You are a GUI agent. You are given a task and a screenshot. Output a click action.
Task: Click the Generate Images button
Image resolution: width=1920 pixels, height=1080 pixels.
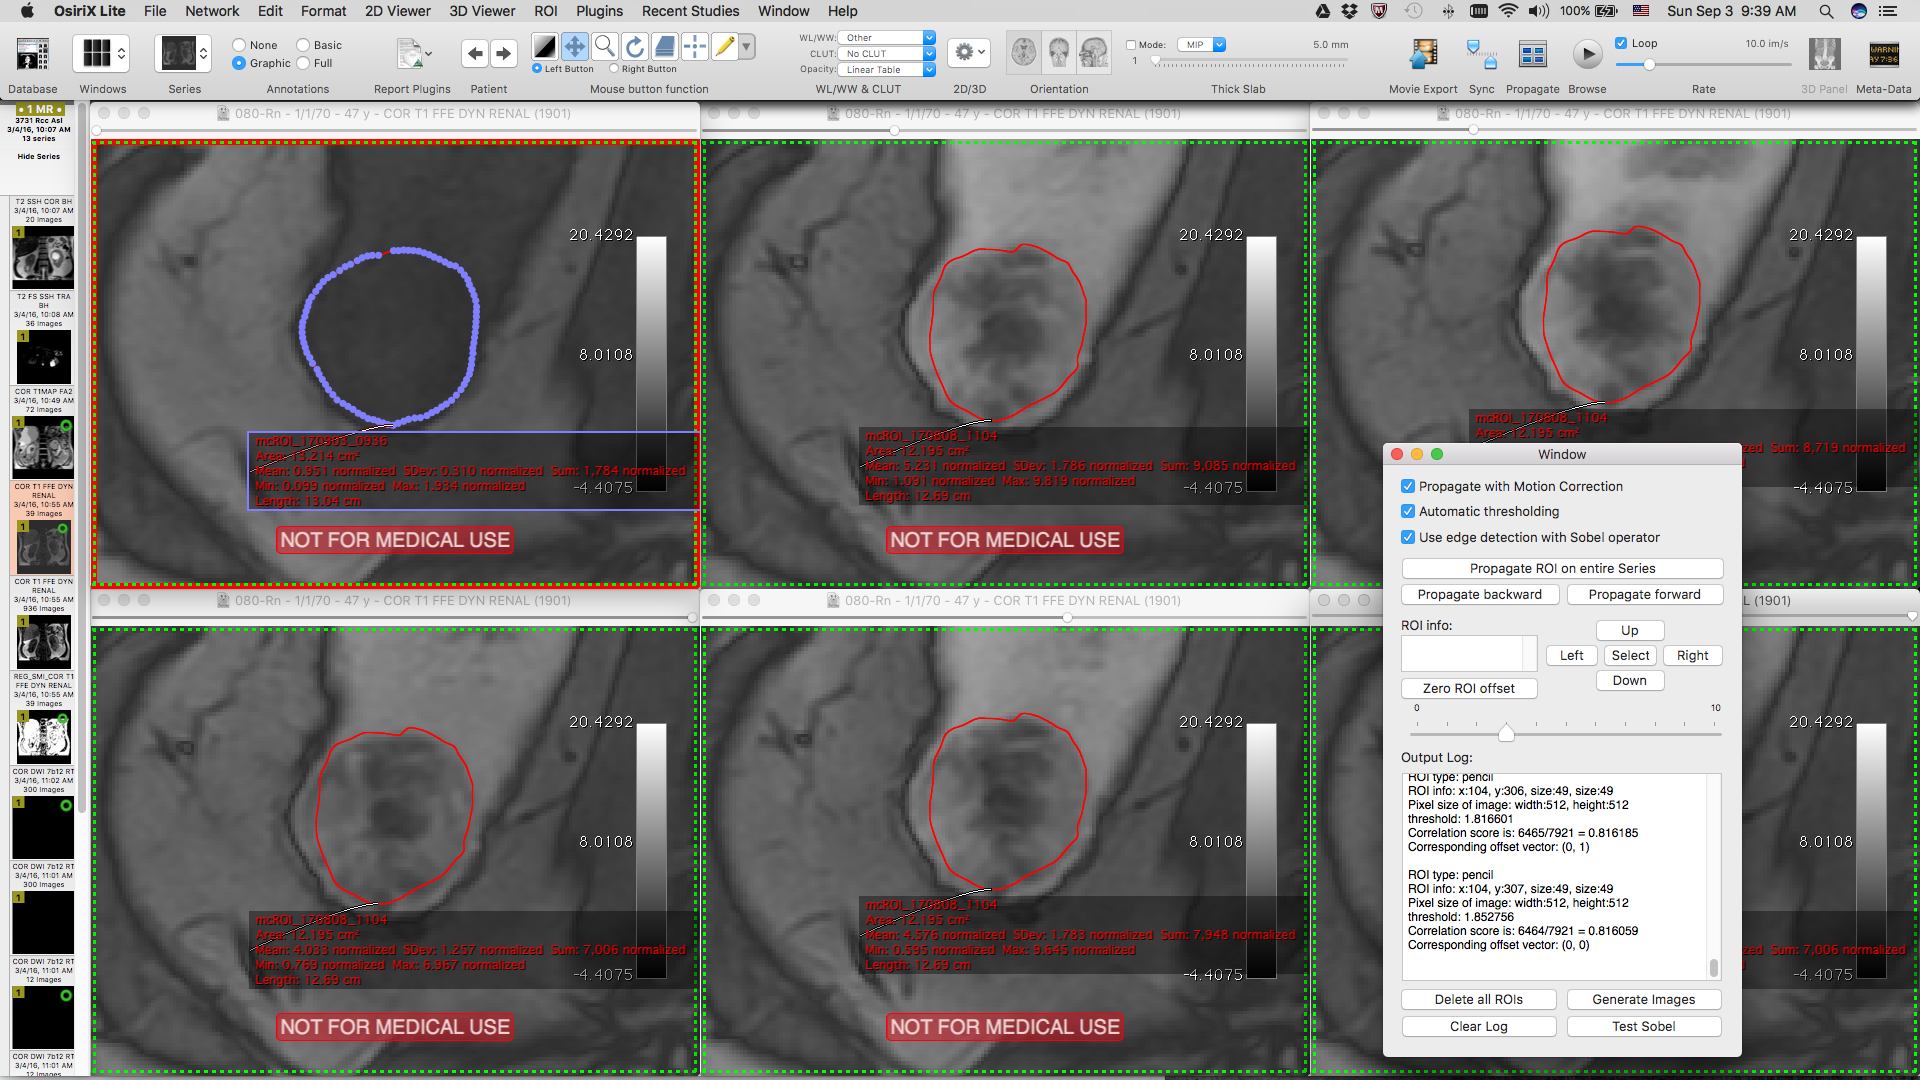point(1643,999)
